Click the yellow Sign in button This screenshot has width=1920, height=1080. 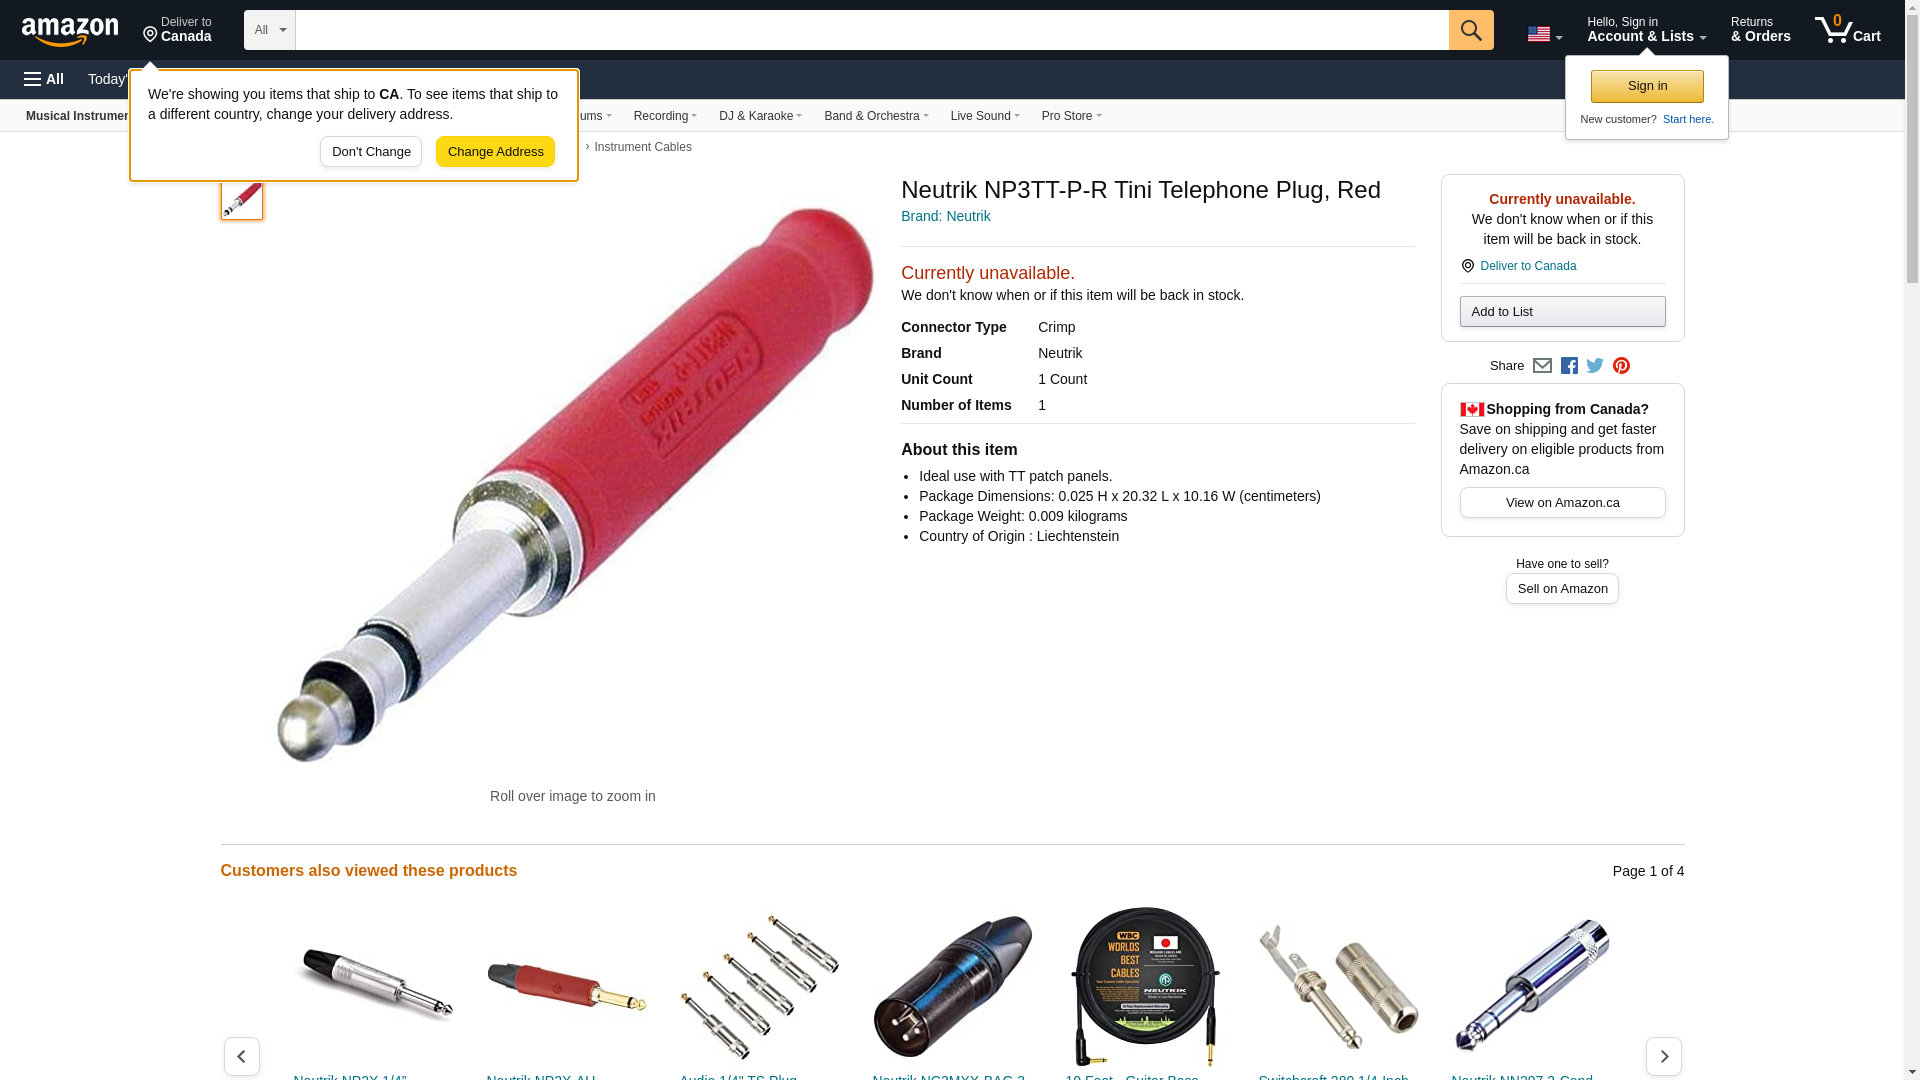click(x=1647, y=86)
